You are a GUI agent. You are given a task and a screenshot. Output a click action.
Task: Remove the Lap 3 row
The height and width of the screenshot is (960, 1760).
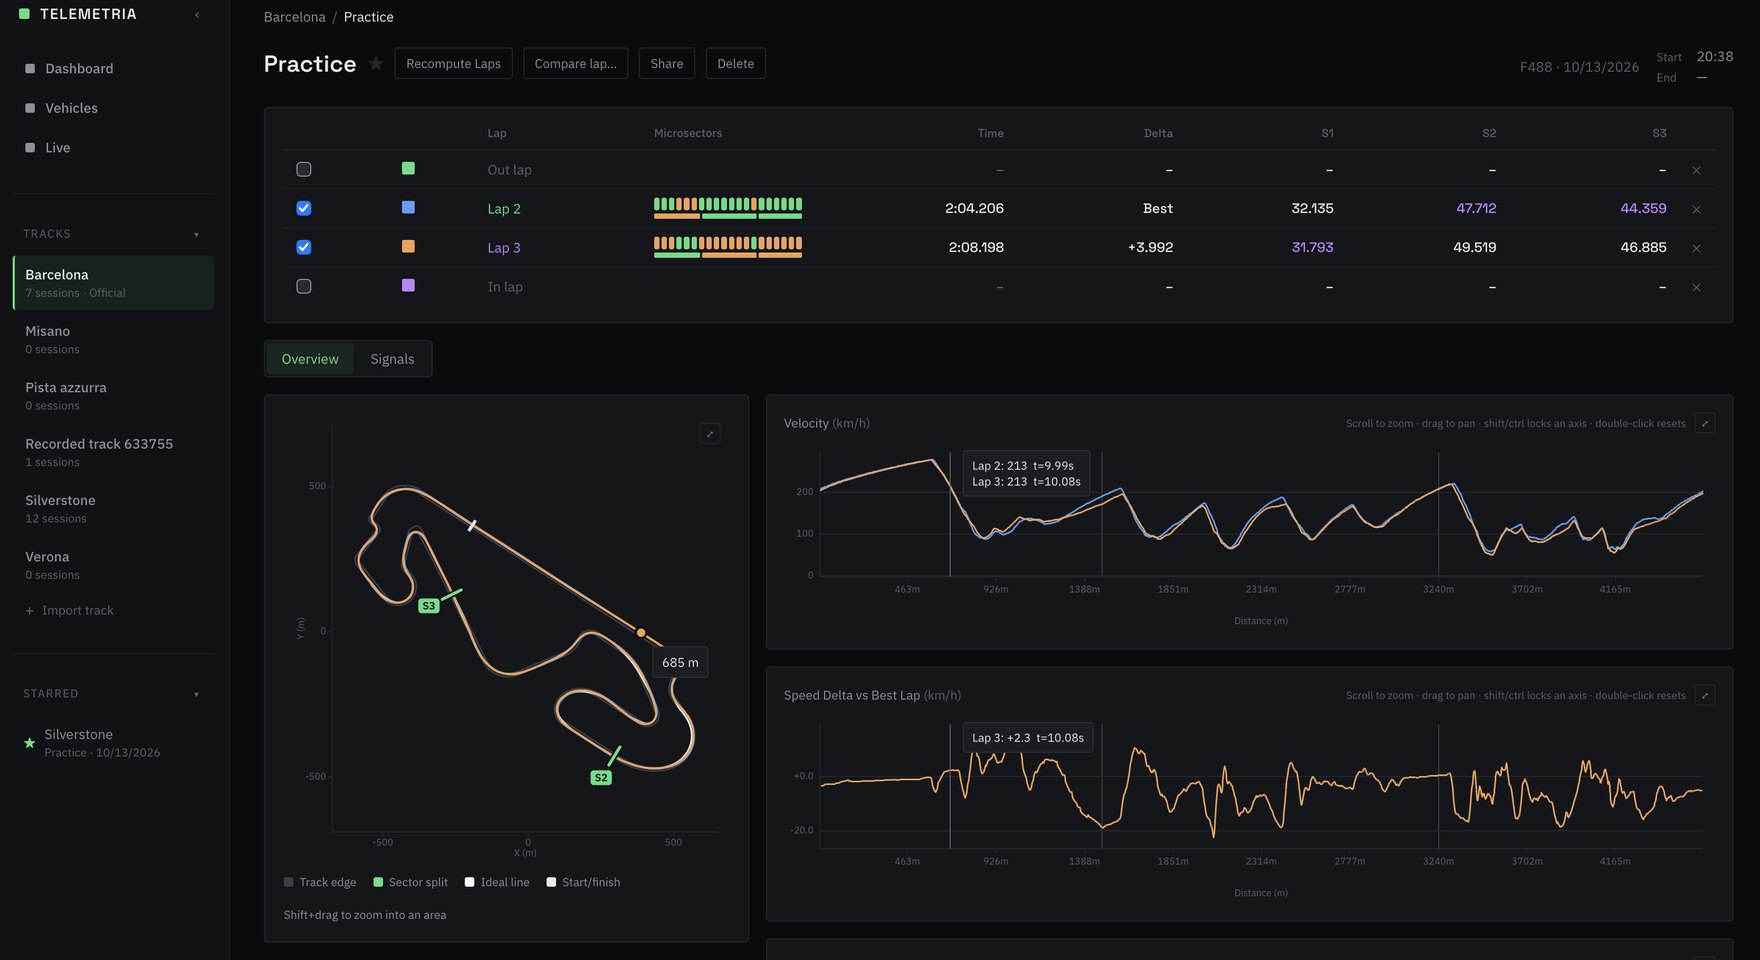click(x=1696, y=248)
